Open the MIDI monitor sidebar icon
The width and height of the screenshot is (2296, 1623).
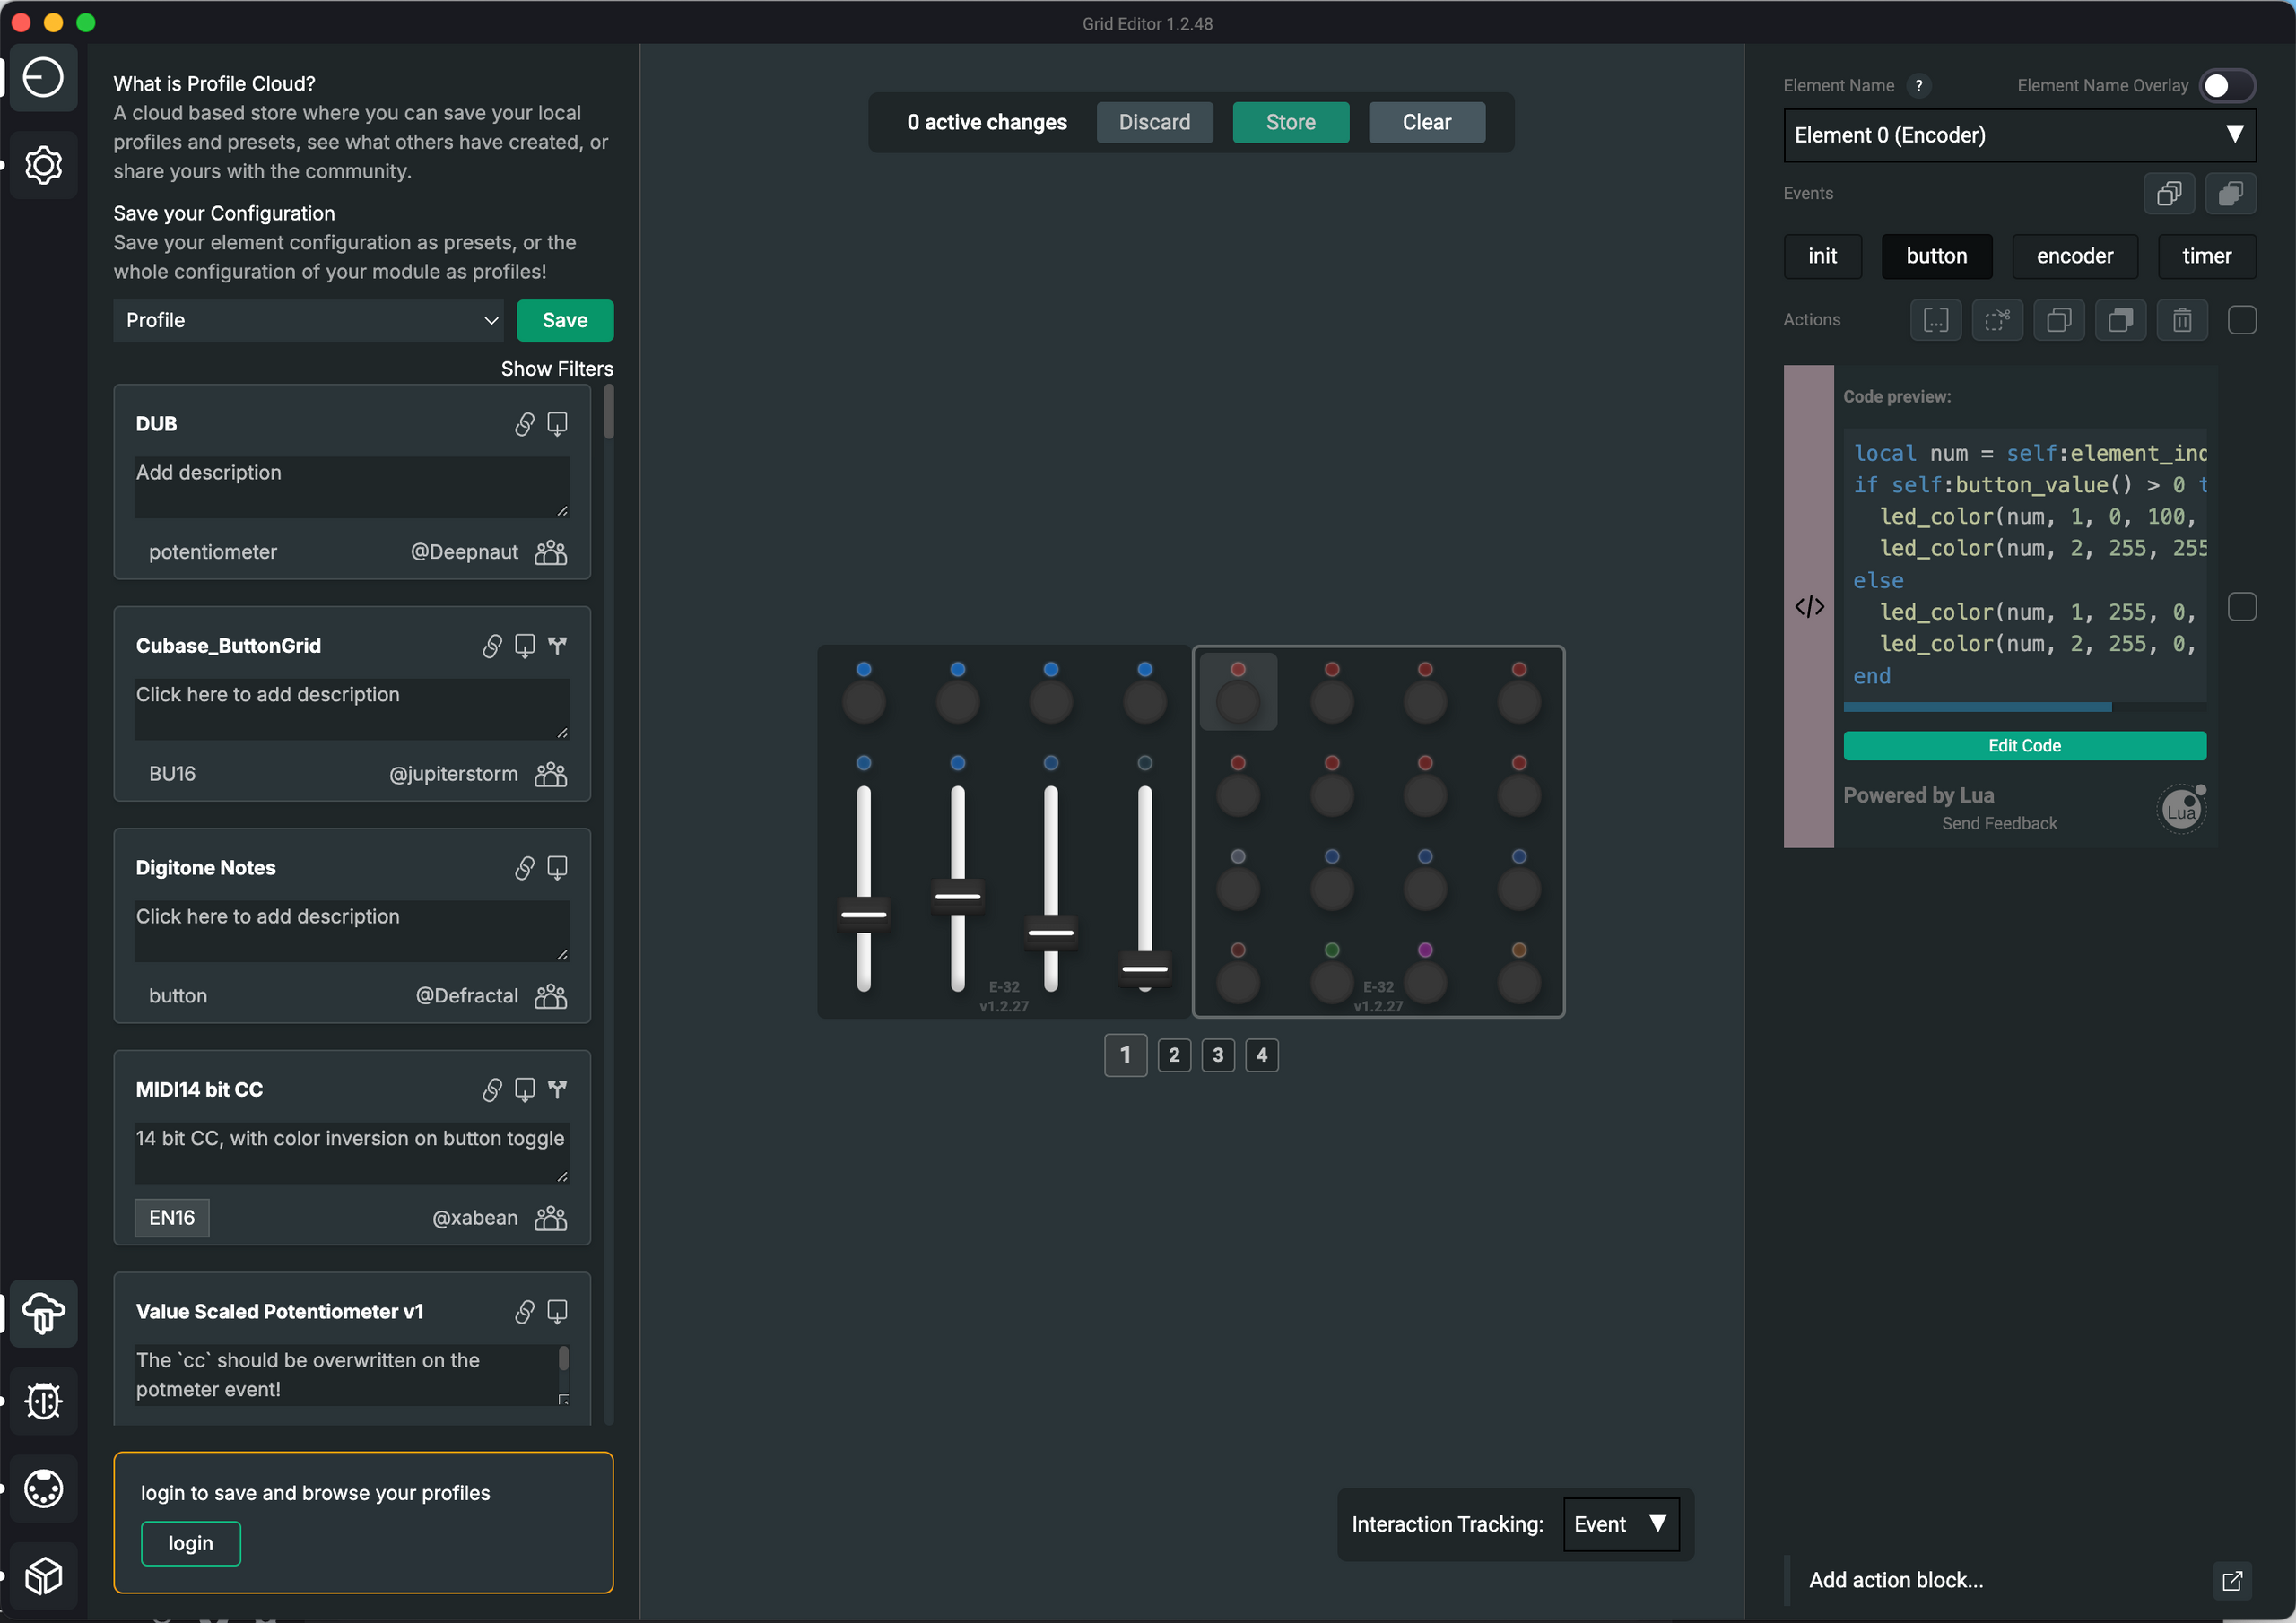point(43,1489)
